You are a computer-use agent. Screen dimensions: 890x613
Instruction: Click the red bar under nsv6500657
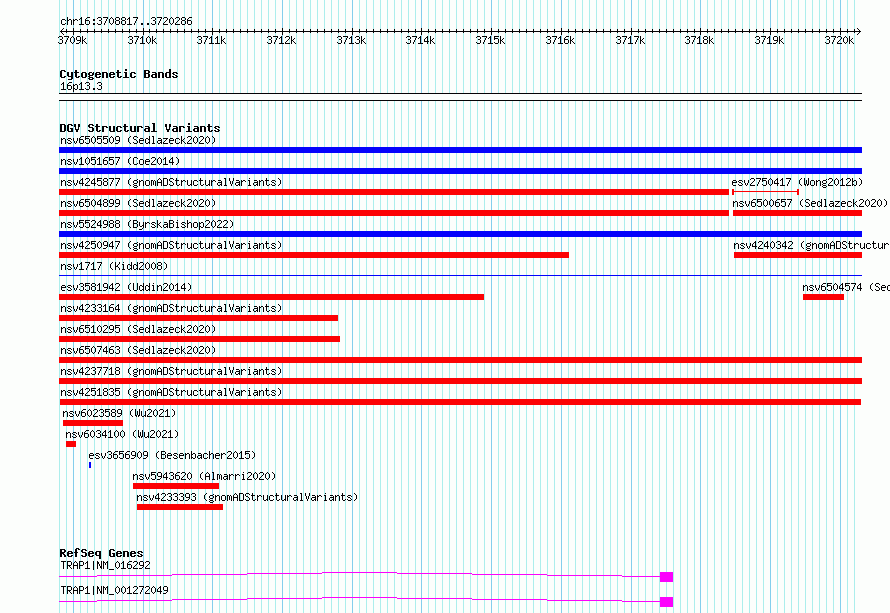[797, 213]
